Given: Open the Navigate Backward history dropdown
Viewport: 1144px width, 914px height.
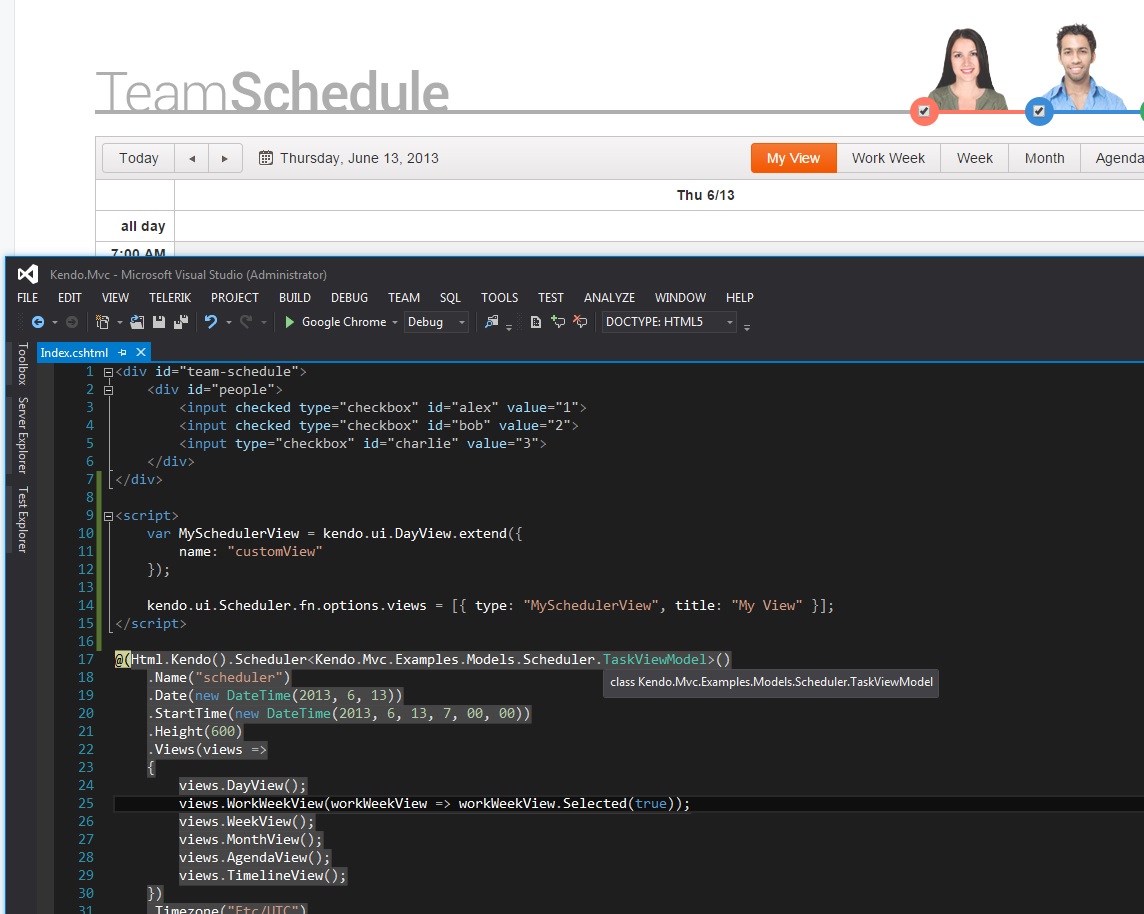Looking at the screenshot, I should [55, 322].
